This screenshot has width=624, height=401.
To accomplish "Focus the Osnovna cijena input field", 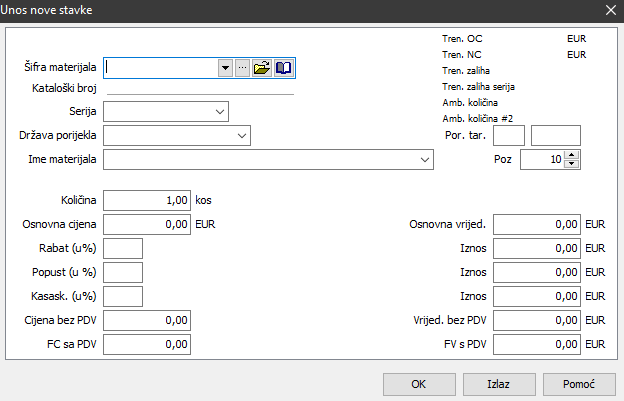I will 147,225.
